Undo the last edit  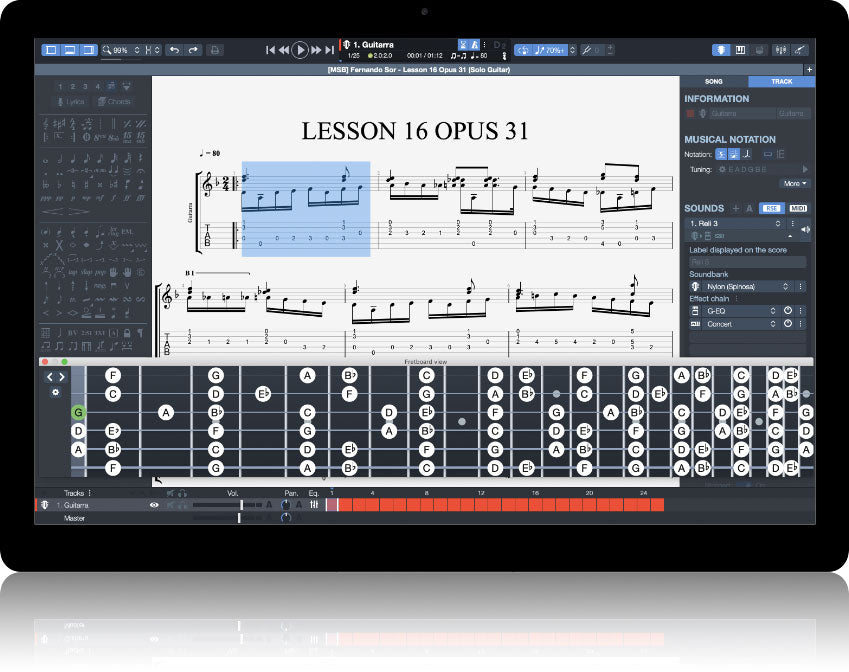tap(174, 50)
